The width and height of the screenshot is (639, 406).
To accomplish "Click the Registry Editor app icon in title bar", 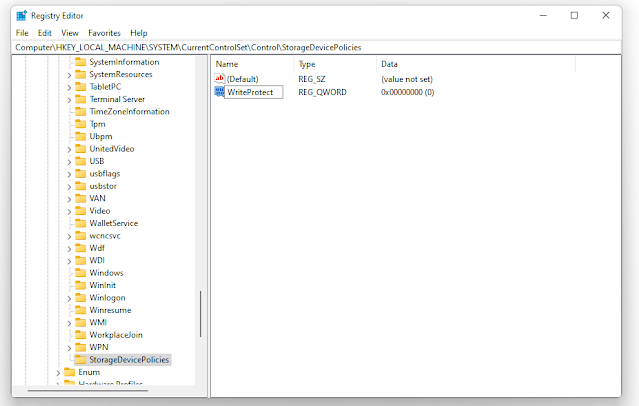I will point(21,16).
